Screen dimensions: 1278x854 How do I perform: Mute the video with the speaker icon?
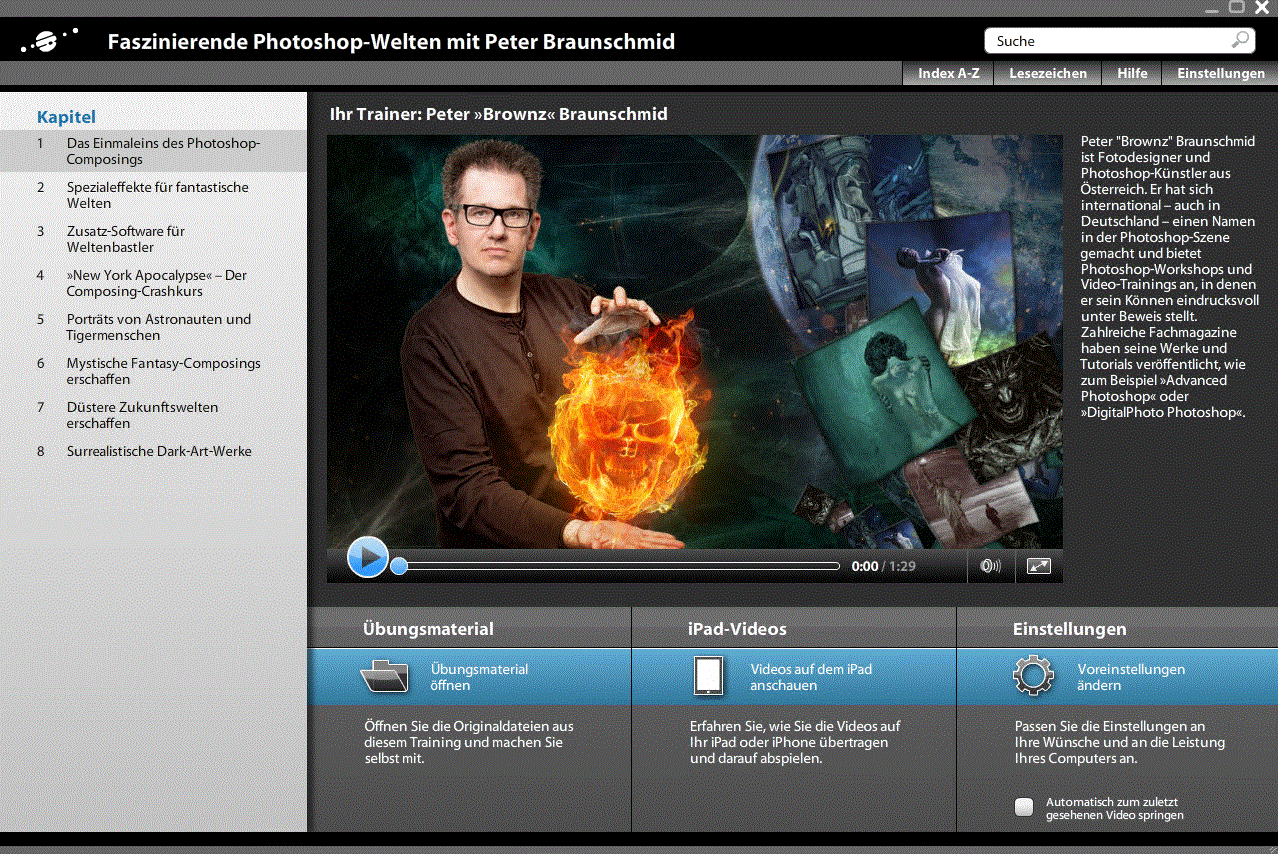pyautogui.click(x=990, y=566)
